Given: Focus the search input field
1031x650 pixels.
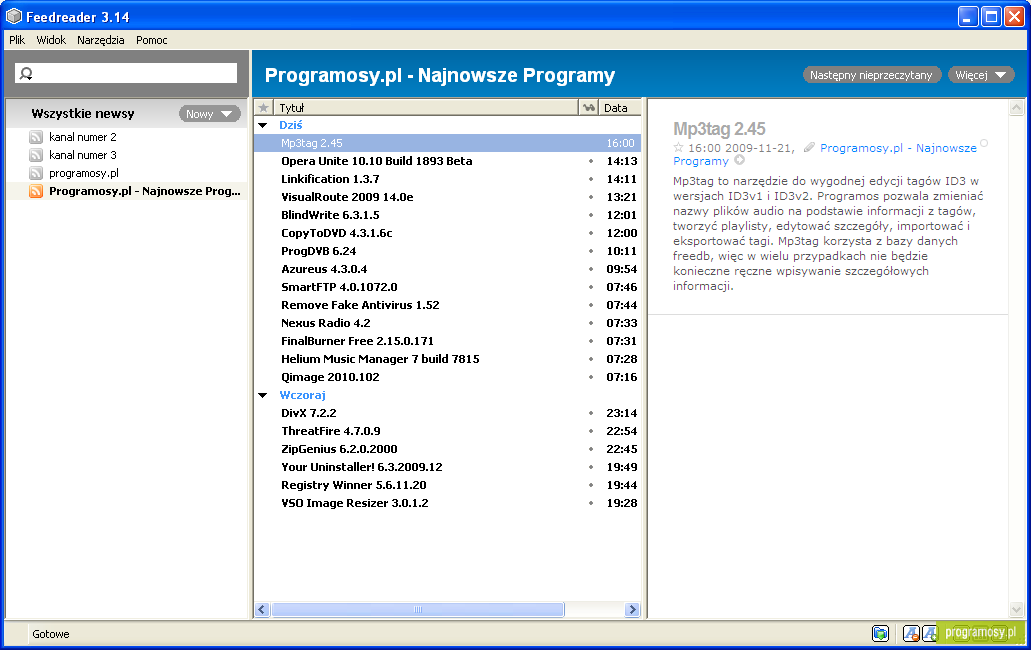Looking at the screenshot, I should click(126, 74).
